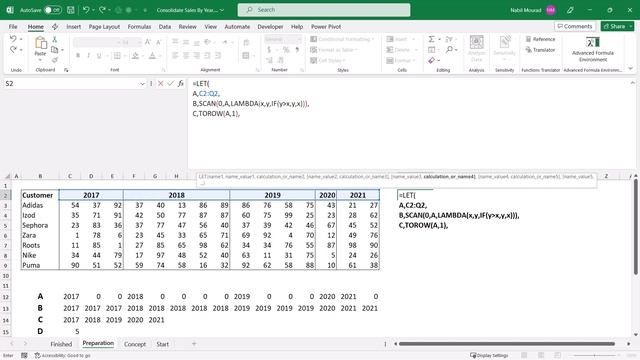The image size is (640, 360).
Task: Open the Comments pane
Action: pos(575,26)
